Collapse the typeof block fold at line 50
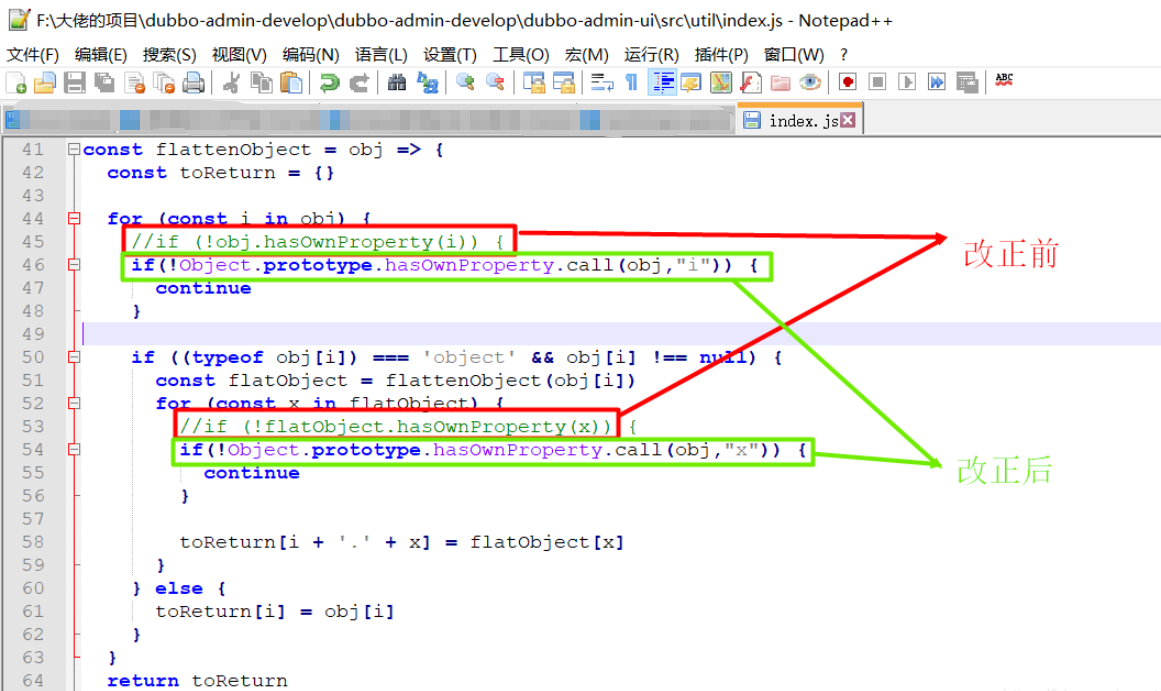Image resolution: width=1161 pixels, height=691 pixels. pos(74,357)
